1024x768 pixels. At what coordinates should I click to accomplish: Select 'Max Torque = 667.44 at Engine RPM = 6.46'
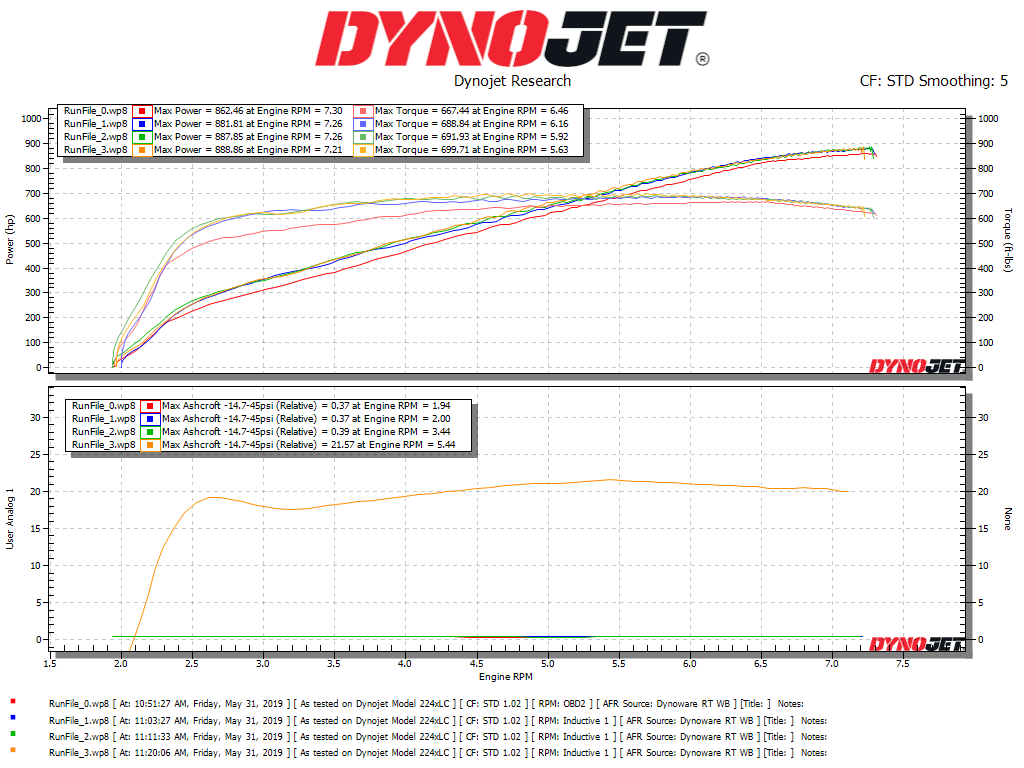pos(472,111)
